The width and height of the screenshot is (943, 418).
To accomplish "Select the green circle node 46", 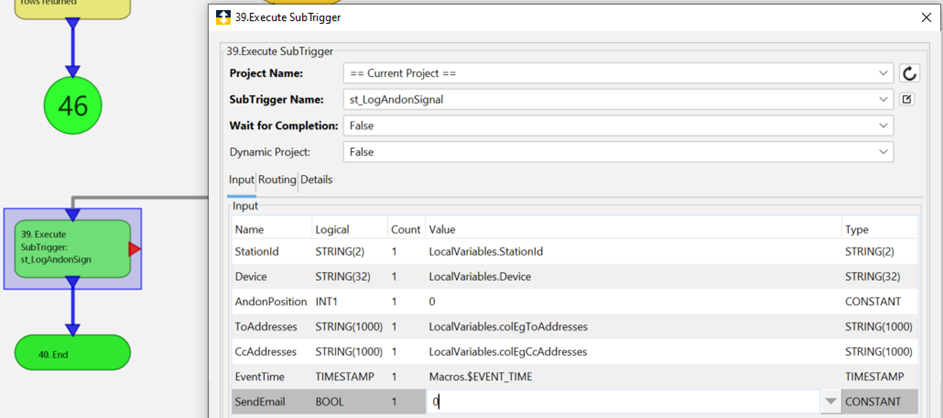I will point(73,105).
